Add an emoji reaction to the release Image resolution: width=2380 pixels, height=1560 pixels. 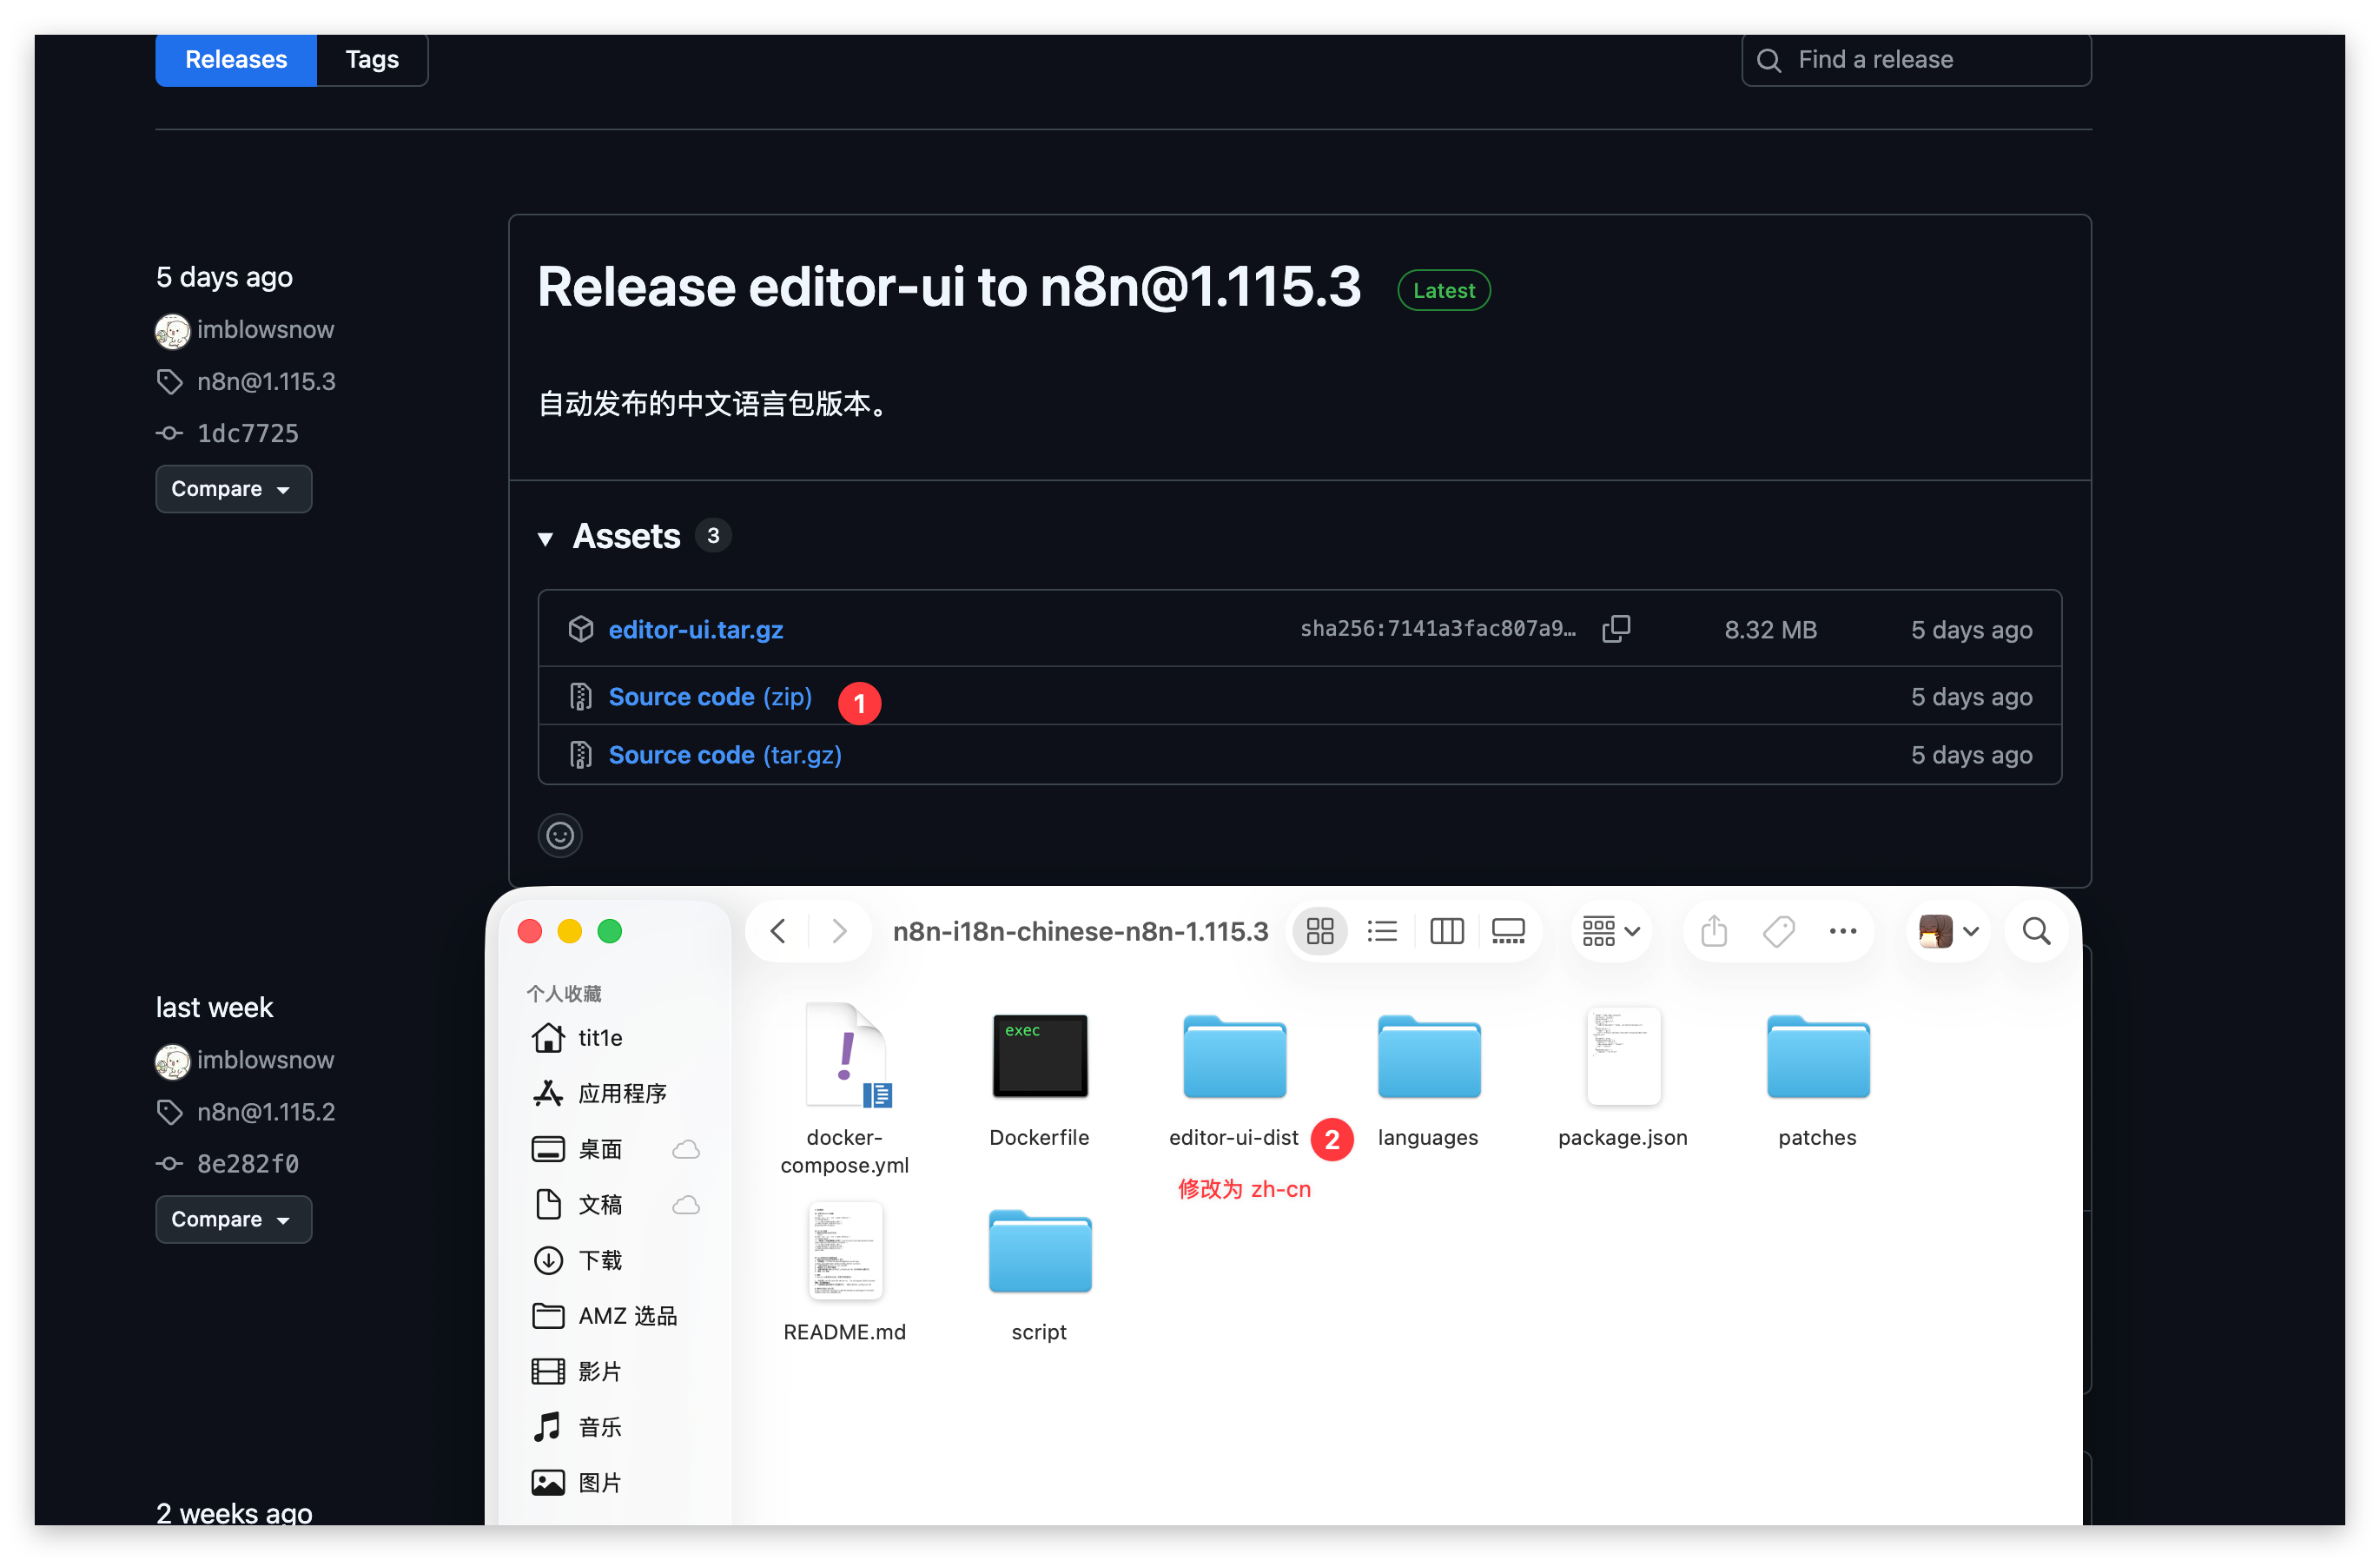pyautogui.click(x=560, y=835)
